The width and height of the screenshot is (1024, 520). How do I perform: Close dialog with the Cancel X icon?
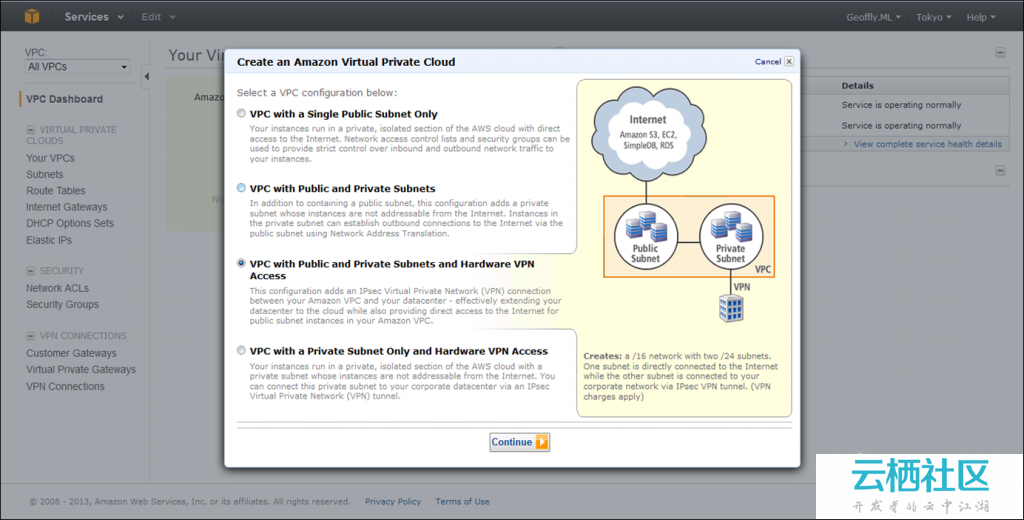[789, 62]
